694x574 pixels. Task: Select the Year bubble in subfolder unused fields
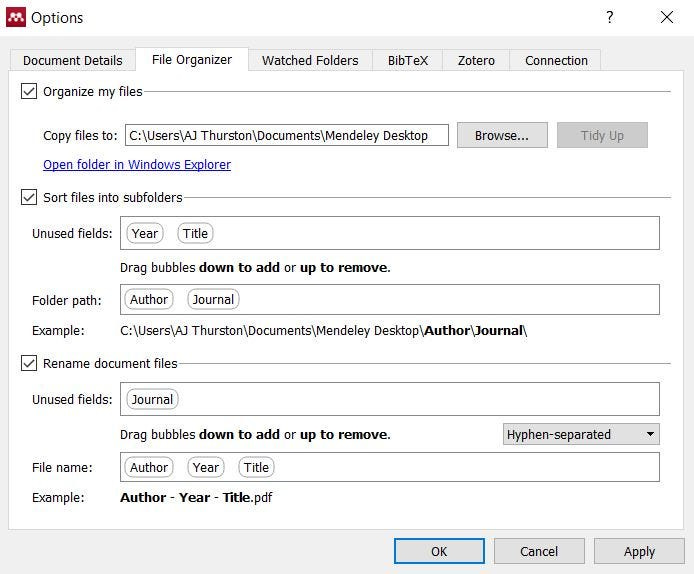pos(145,233)
